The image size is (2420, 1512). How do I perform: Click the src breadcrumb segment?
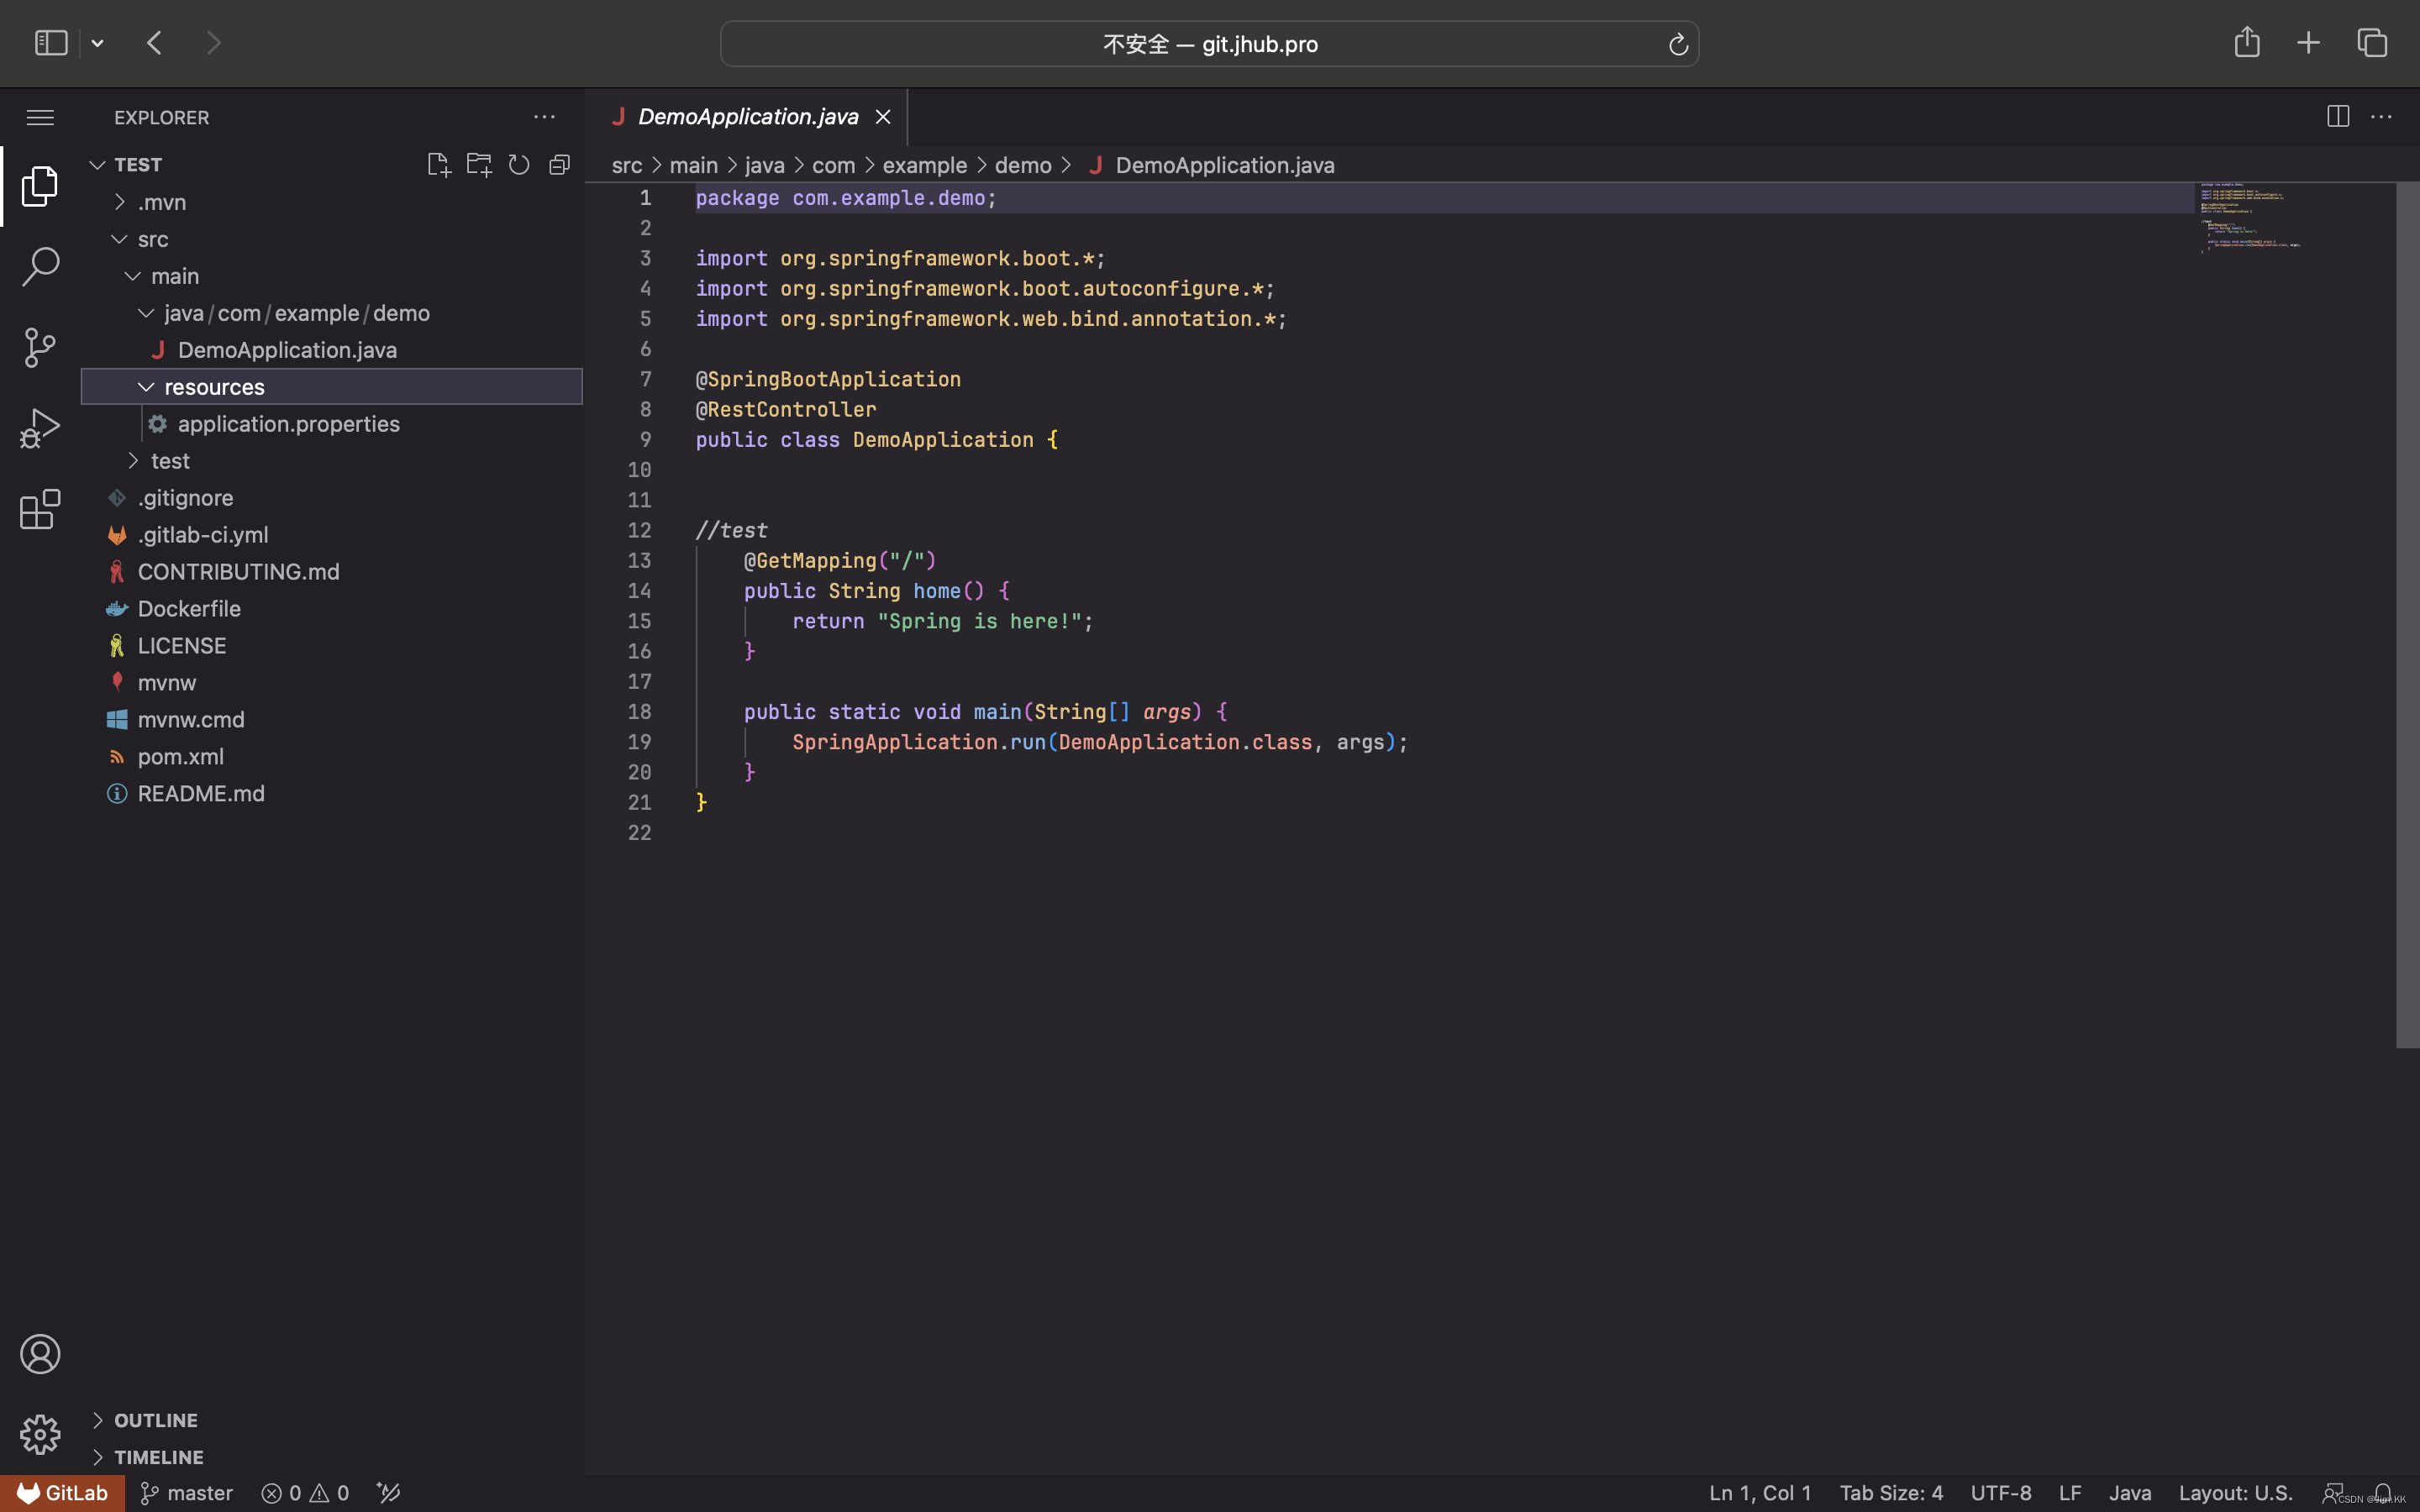[x=627, y=165]
